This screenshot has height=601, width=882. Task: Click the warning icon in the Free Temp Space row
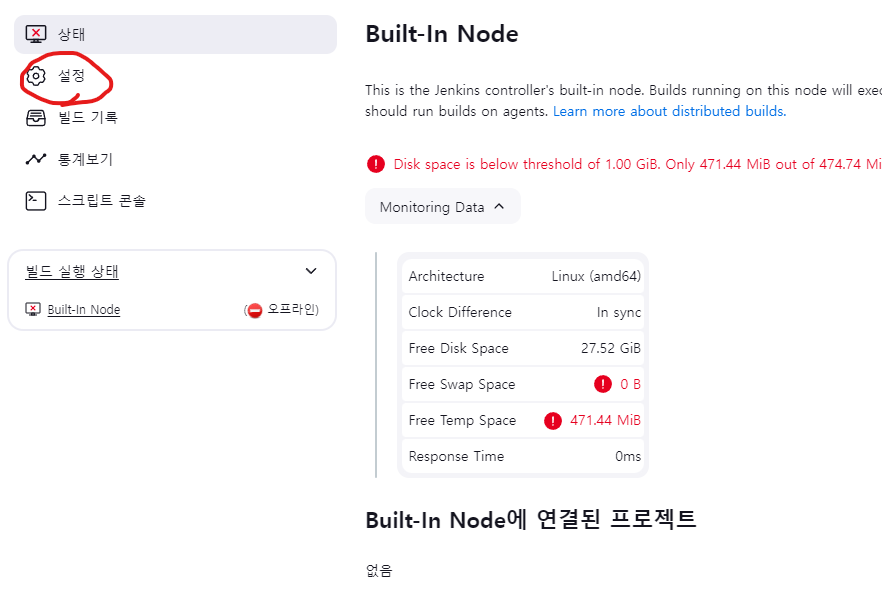click(553, 420)
